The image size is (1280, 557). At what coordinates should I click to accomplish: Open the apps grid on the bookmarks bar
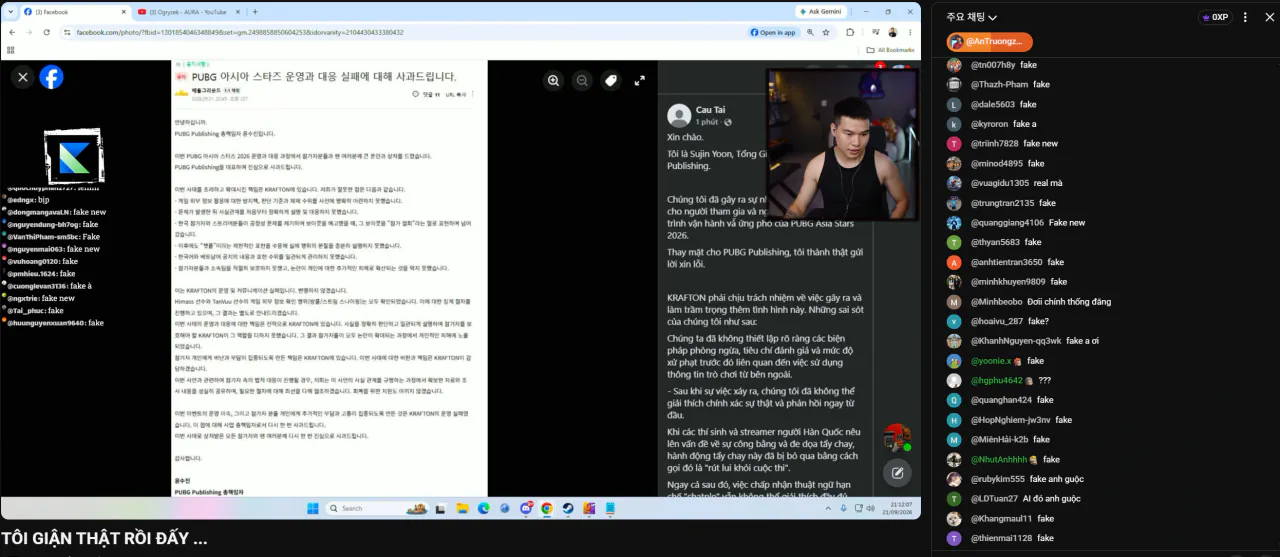[10, 49]
